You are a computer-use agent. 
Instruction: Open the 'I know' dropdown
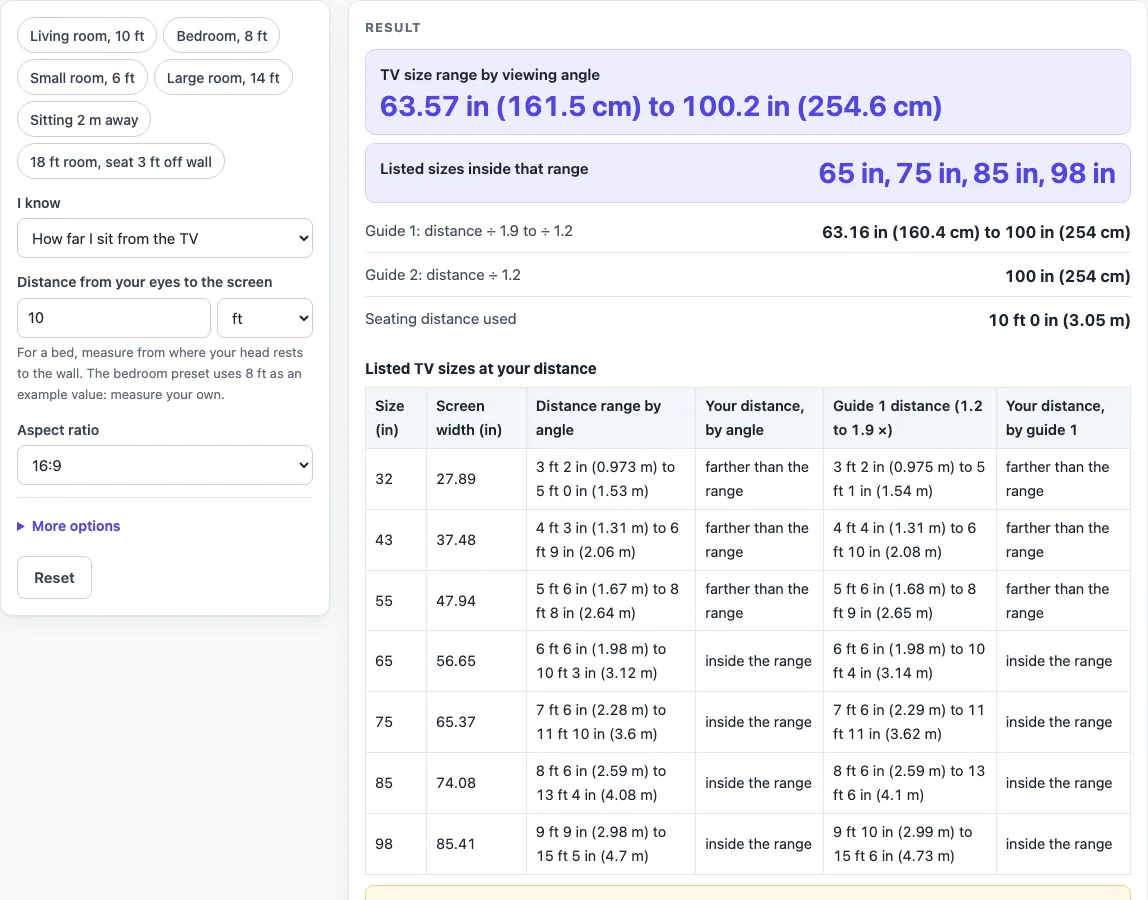[x=165, y=238]
